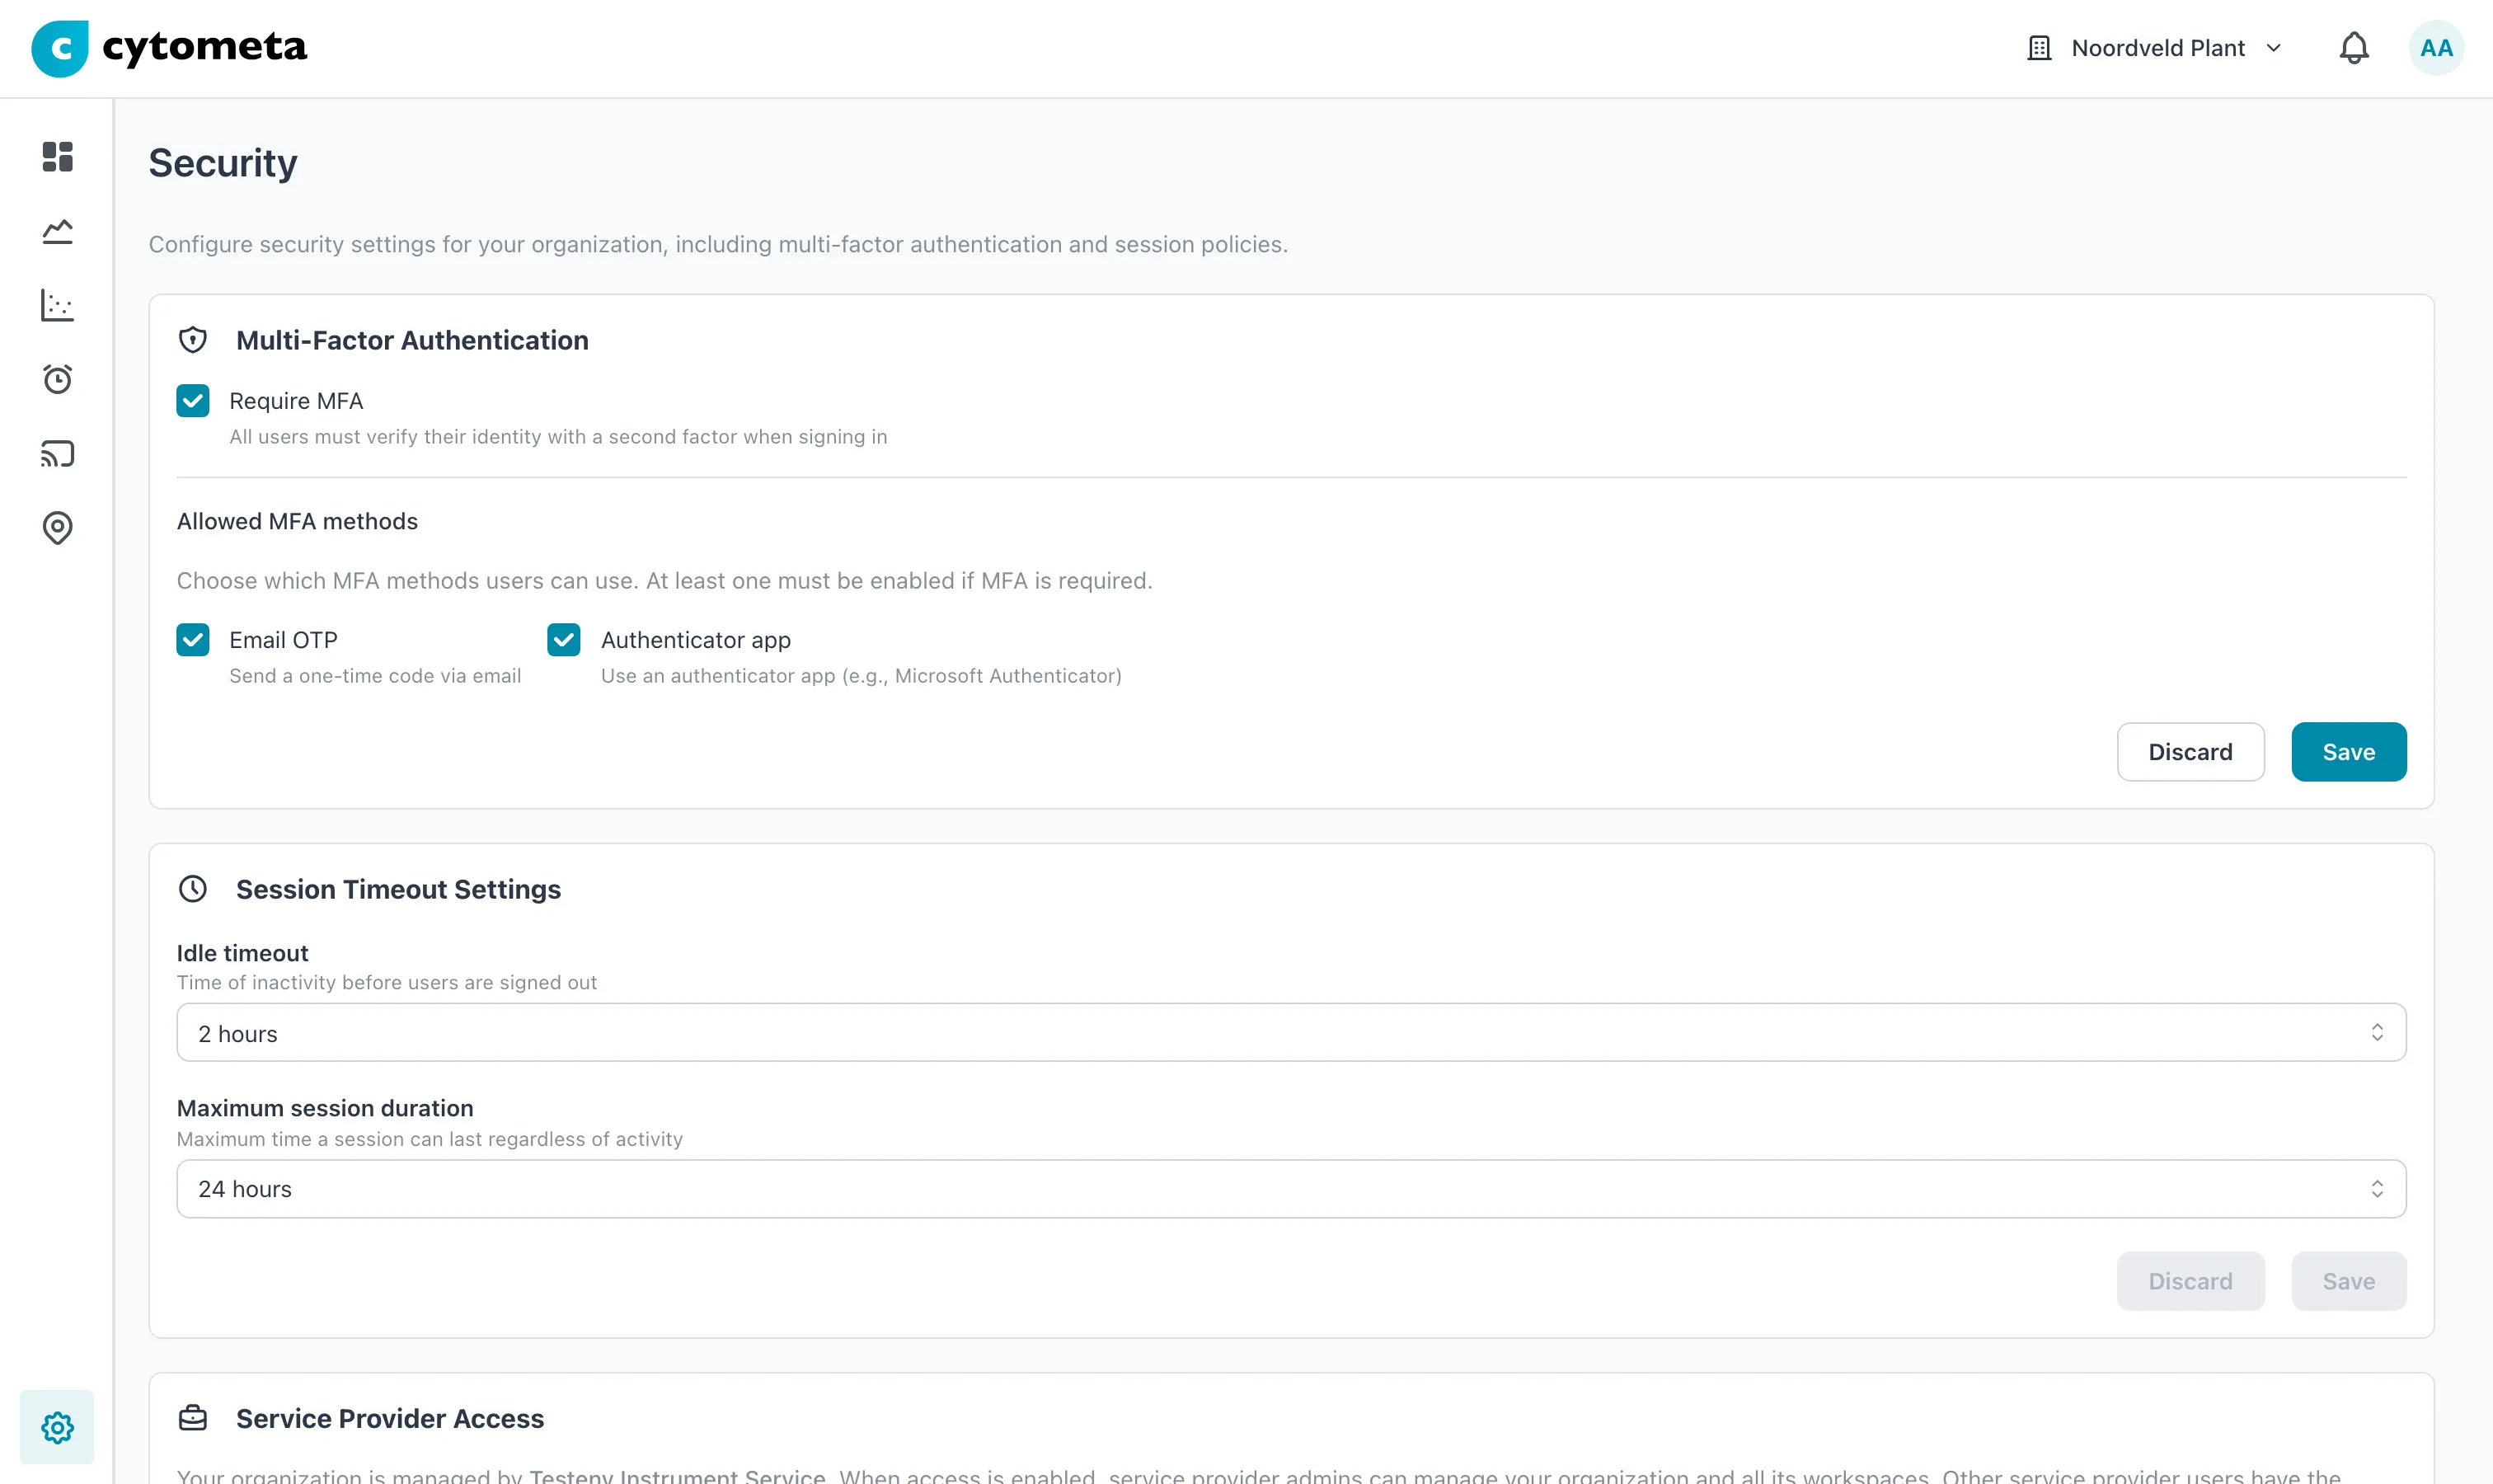Click the clock icon beside Session Timeout Settings
Viewport: 2493px width, 1484px height.
(x=193, y=889)
